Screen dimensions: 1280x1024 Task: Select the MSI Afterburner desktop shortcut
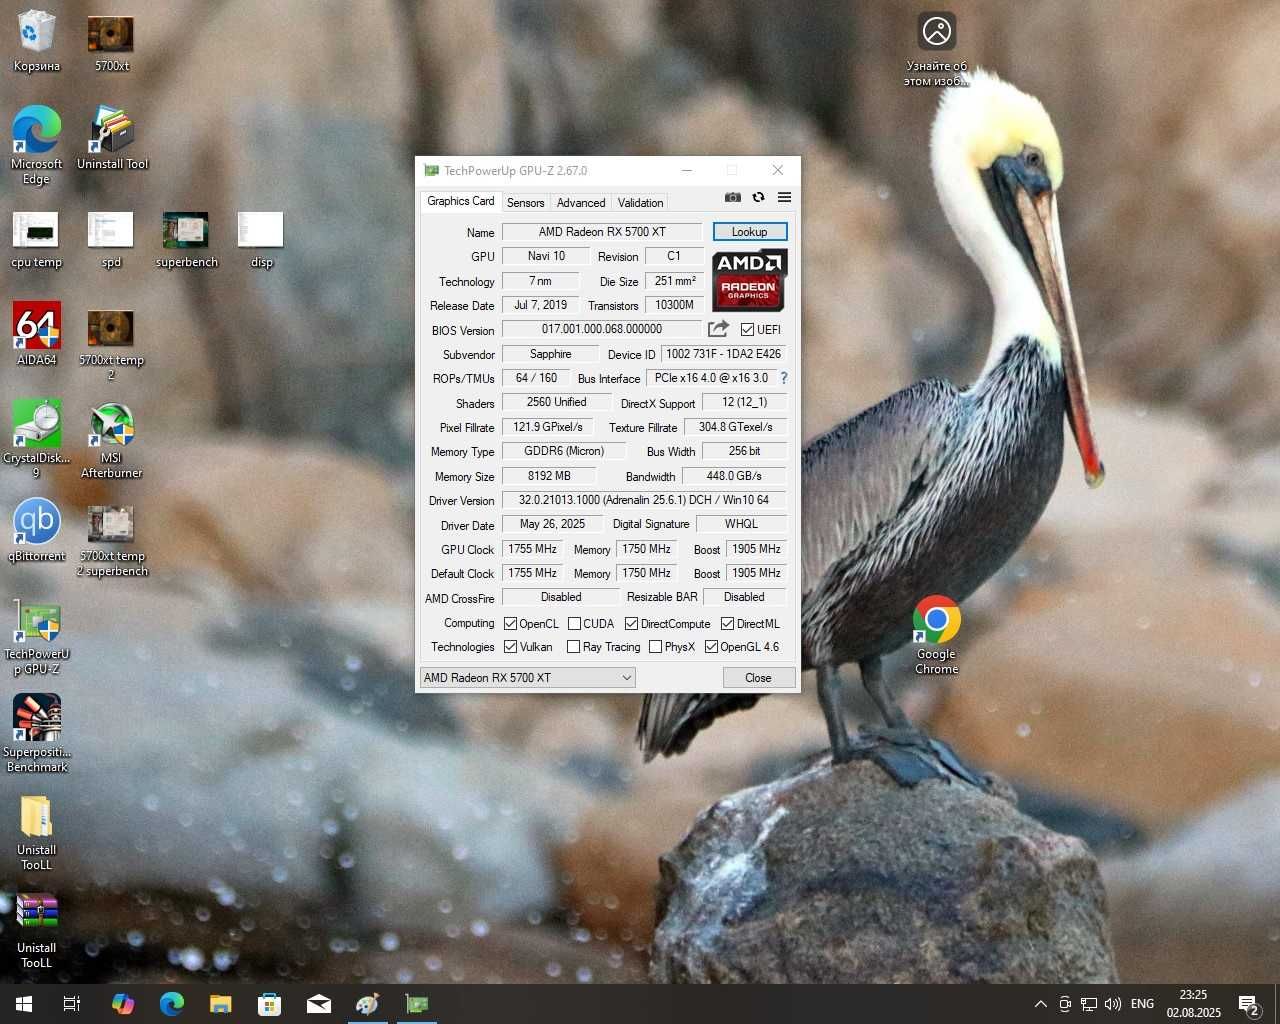(111, 439)
